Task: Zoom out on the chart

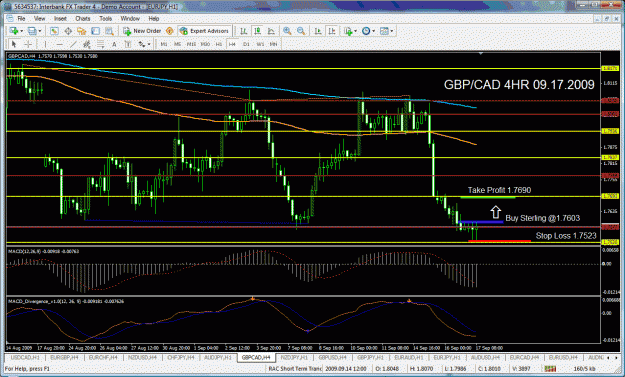Action: tap(301, 31)
